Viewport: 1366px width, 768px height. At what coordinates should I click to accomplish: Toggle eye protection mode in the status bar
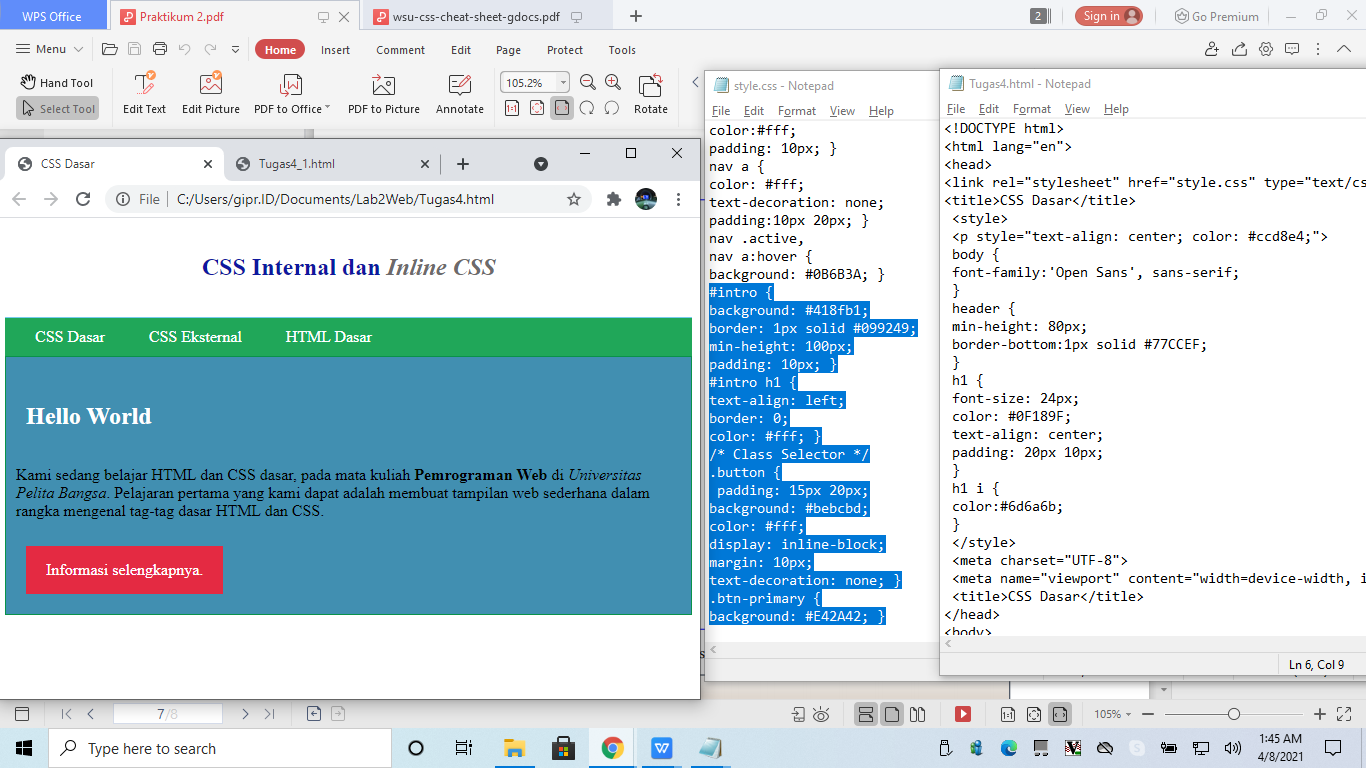[822, 714]
